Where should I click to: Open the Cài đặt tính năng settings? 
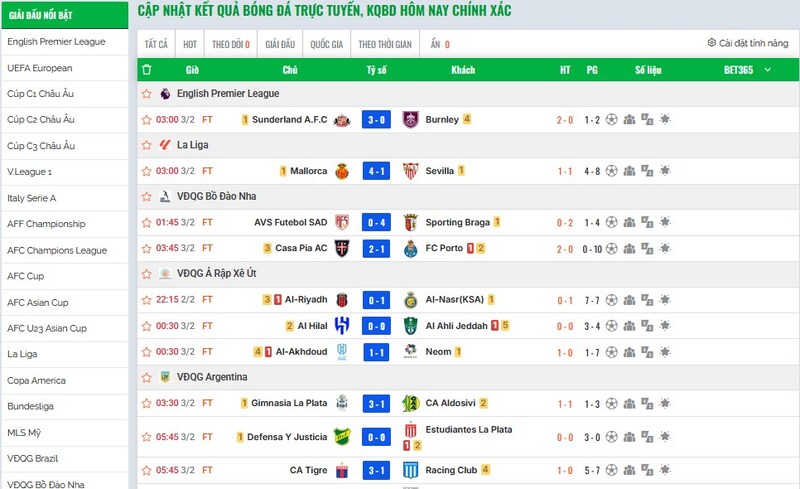(747, 44)
